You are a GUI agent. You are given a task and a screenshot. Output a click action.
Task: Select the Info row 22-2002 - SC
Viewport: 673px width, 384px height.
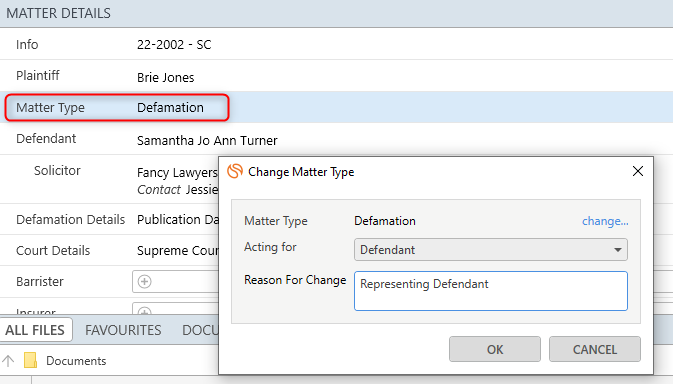[x=336, y=44]
